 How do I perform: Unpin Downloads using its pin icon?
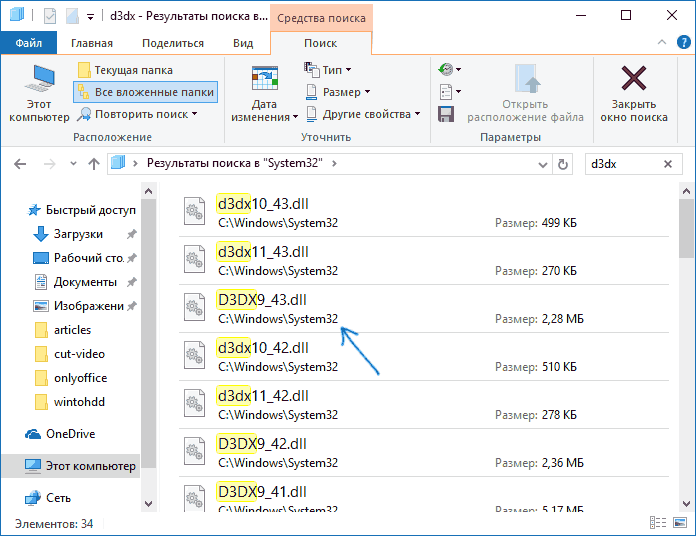click(x=131, y=234)
